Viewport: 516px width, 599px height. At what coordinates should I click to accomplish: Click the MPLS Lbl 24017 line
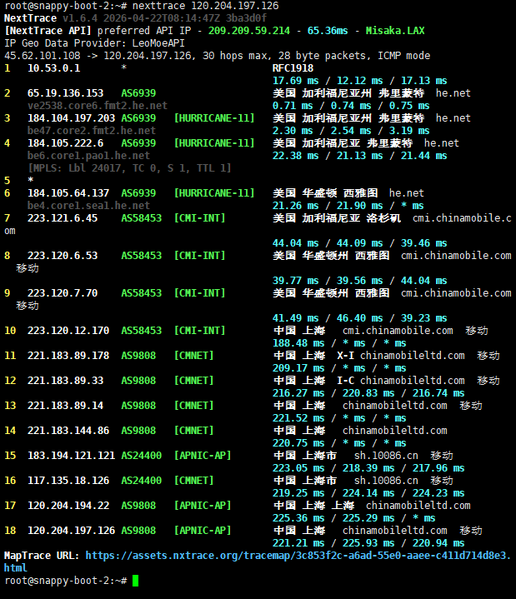(x=129, y=168)
